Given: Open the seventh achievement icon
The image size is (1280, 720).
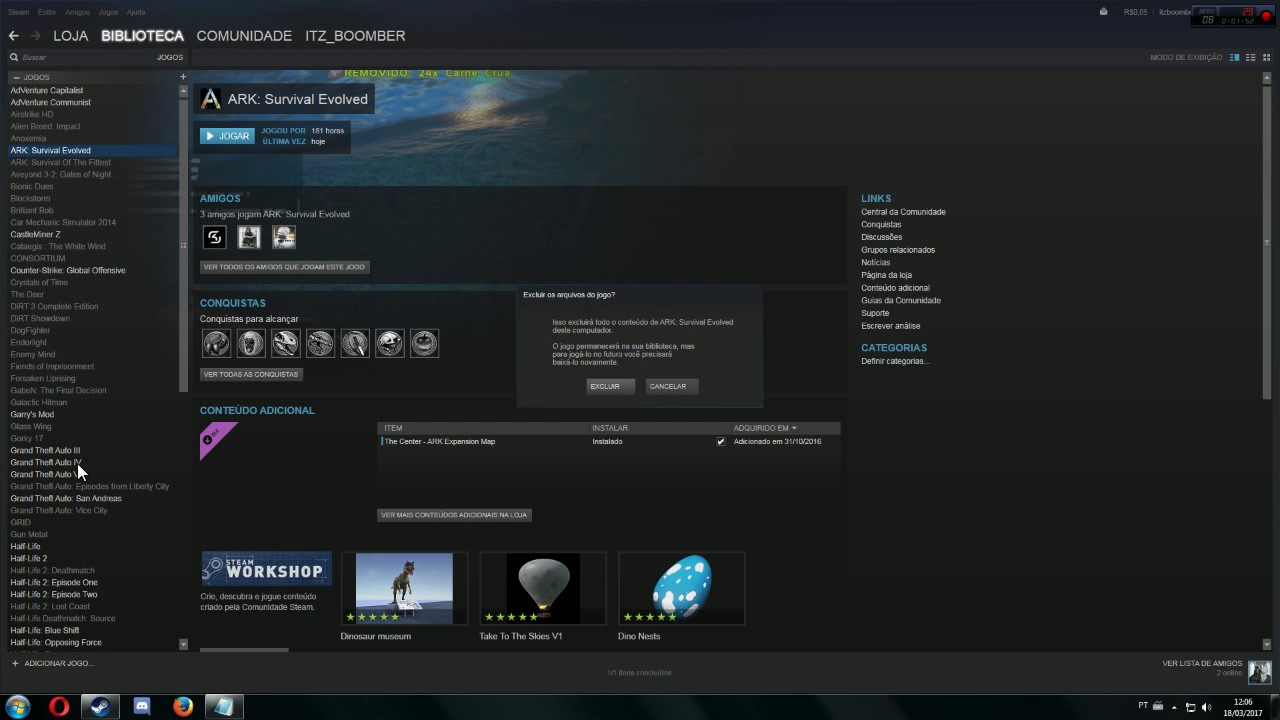Looking at the screenshot, I should click(x=424, y=343).
